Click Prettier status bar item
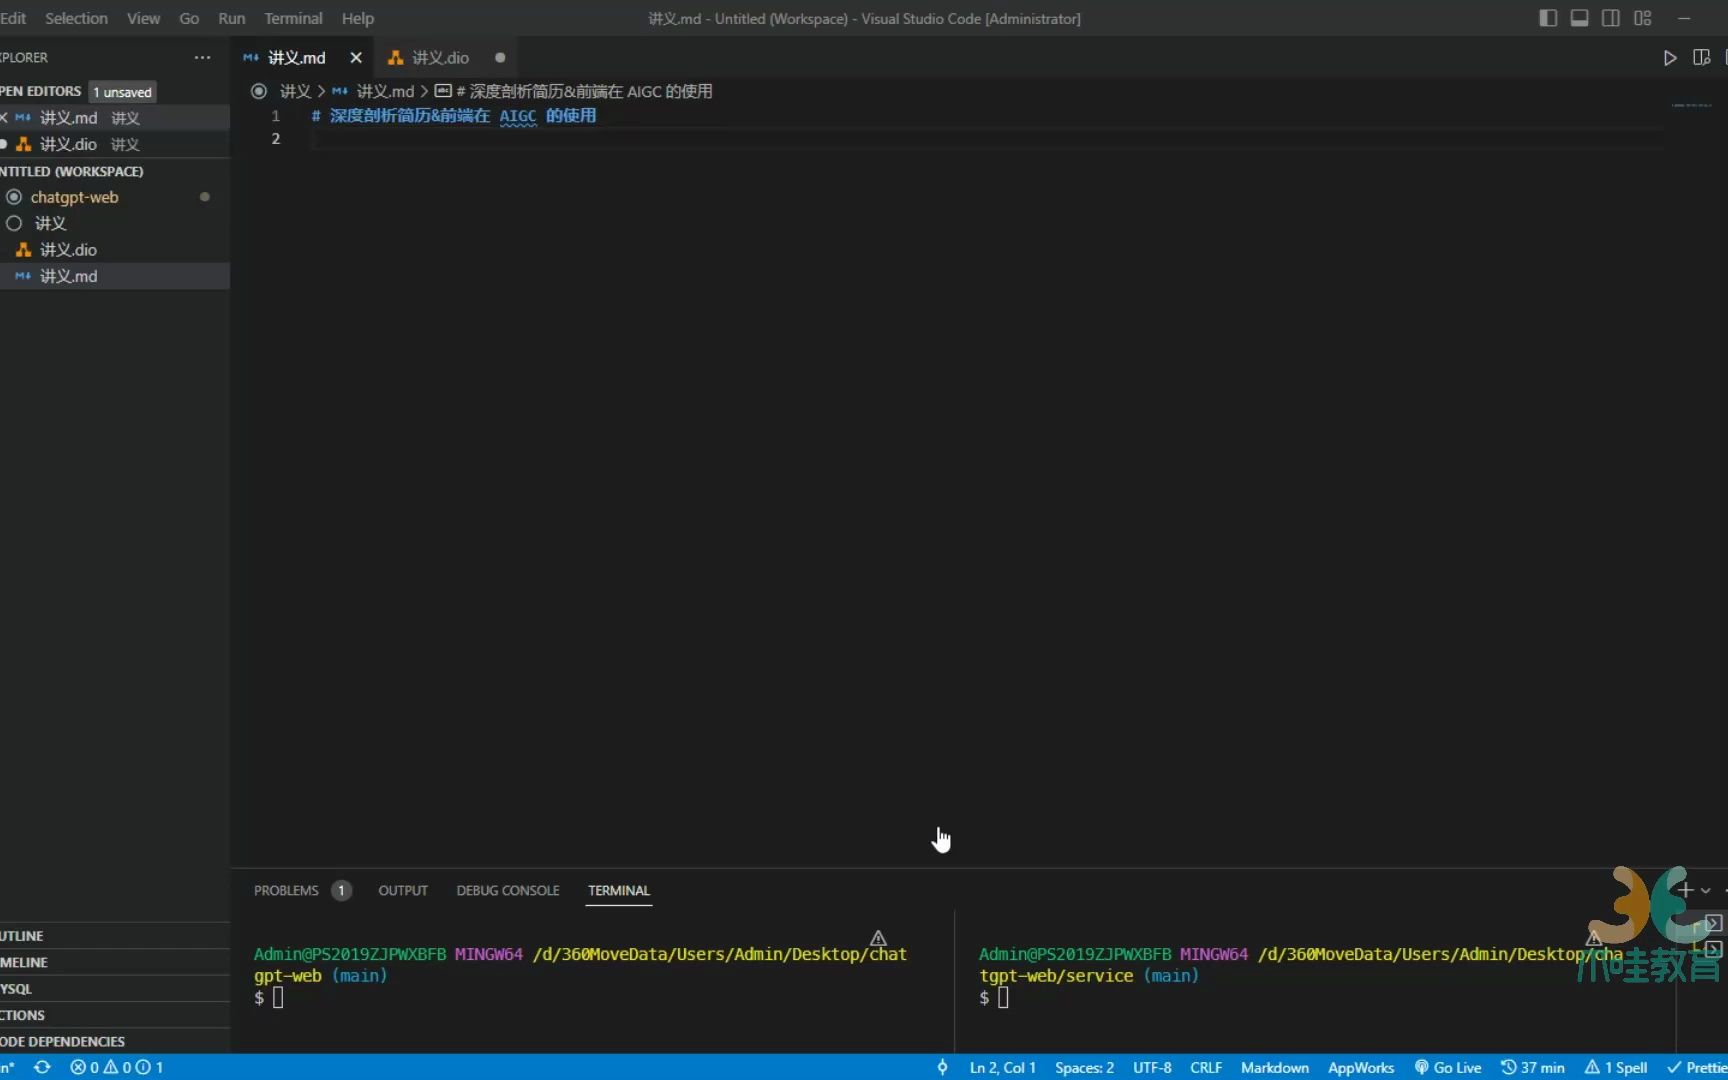 pos(1697,1067)
